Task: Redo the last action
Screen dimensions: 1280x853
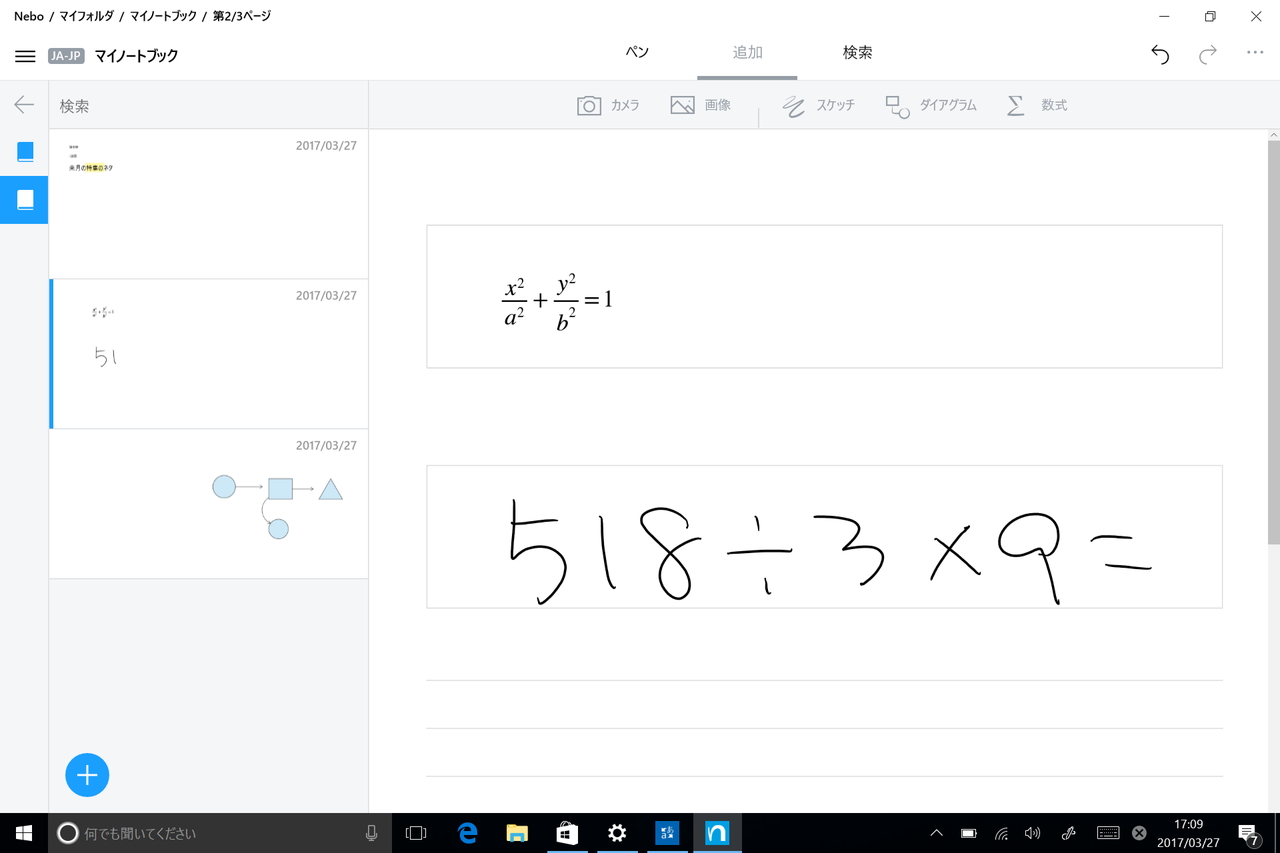Action: tap(1207, 55)
